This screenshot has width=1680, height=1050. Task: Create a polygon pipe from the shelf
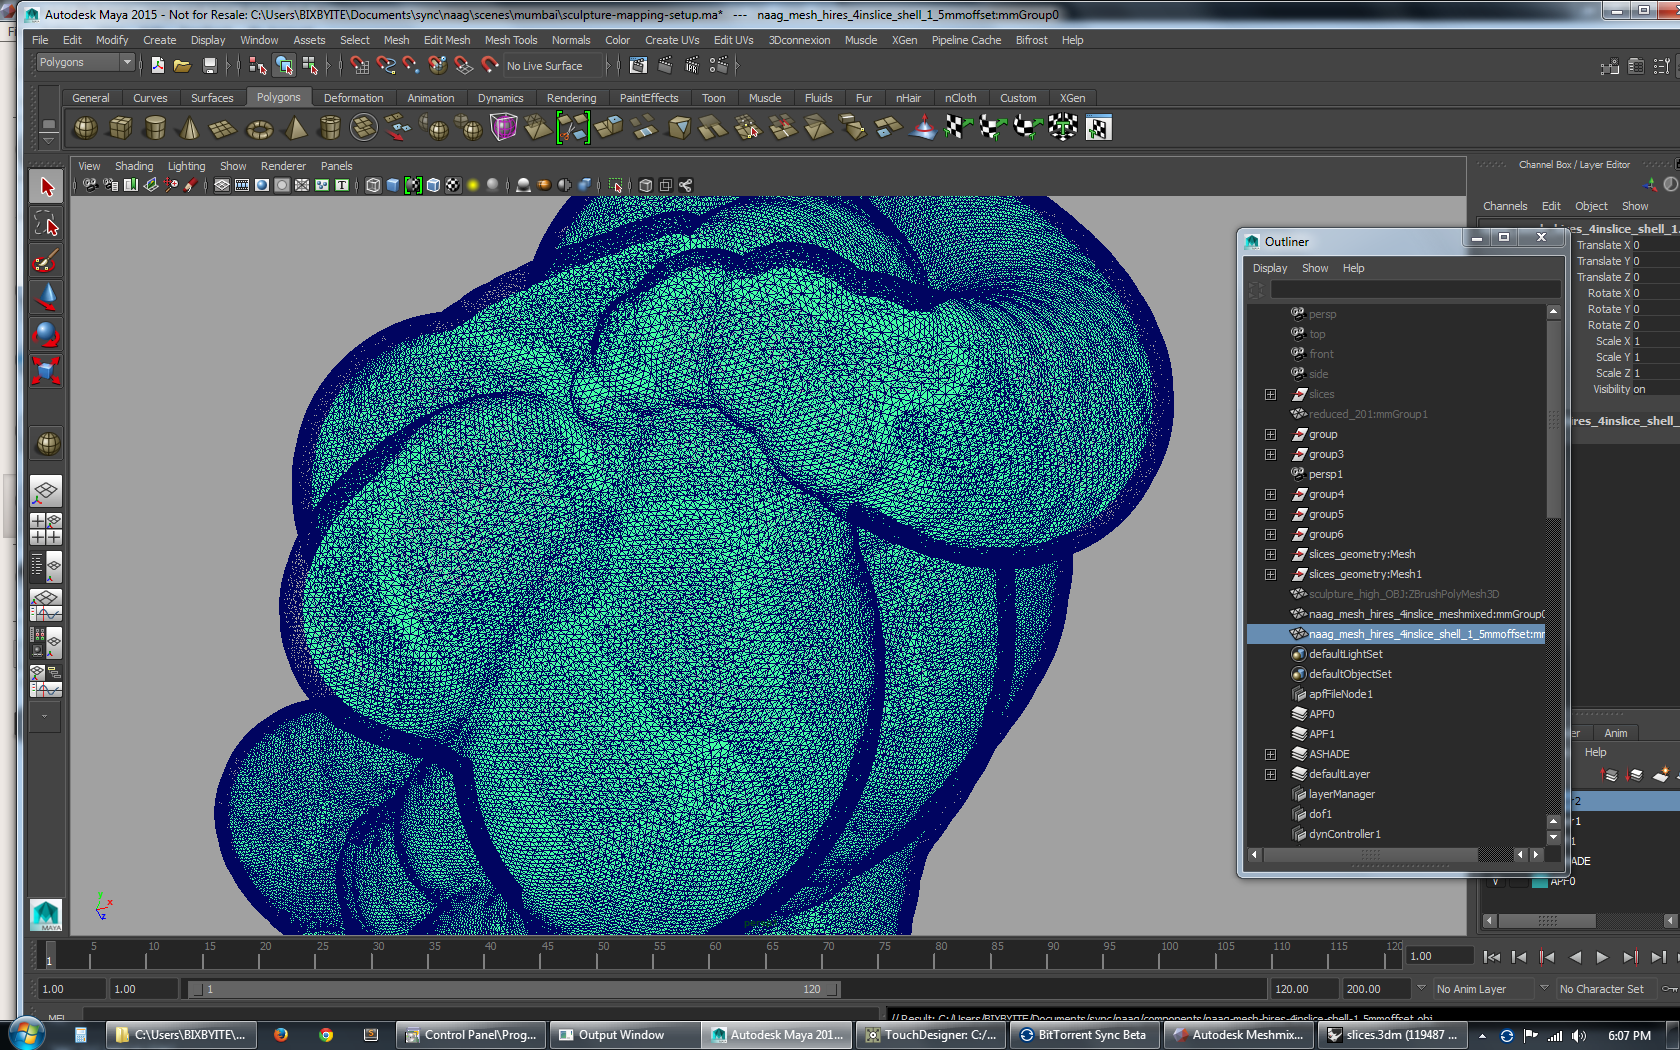pos(329,128)
